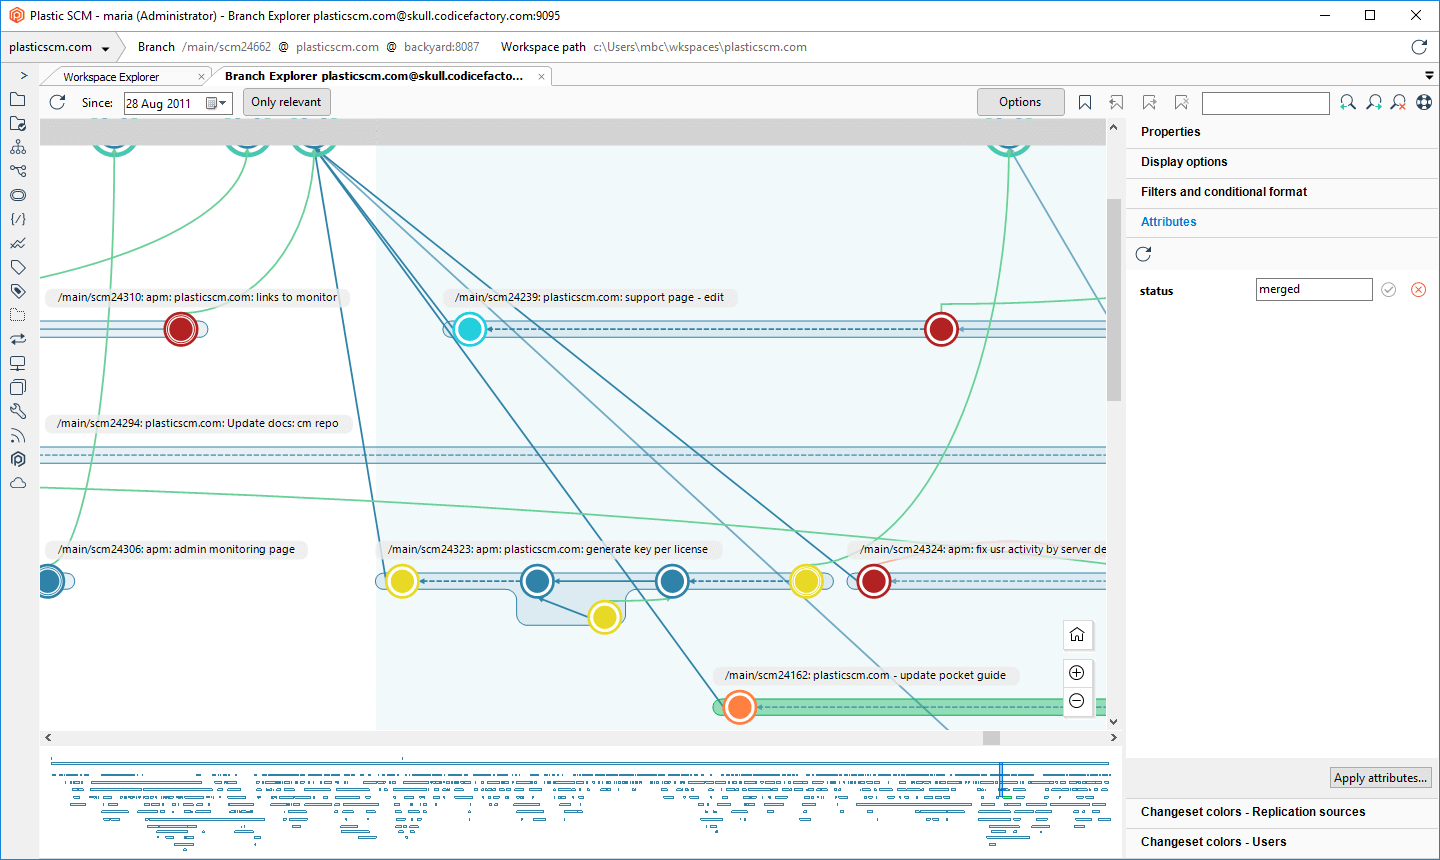Open the tab list dropdown arrow
This screenshot has height=860, width=1440.
(x=1429, y=76)
